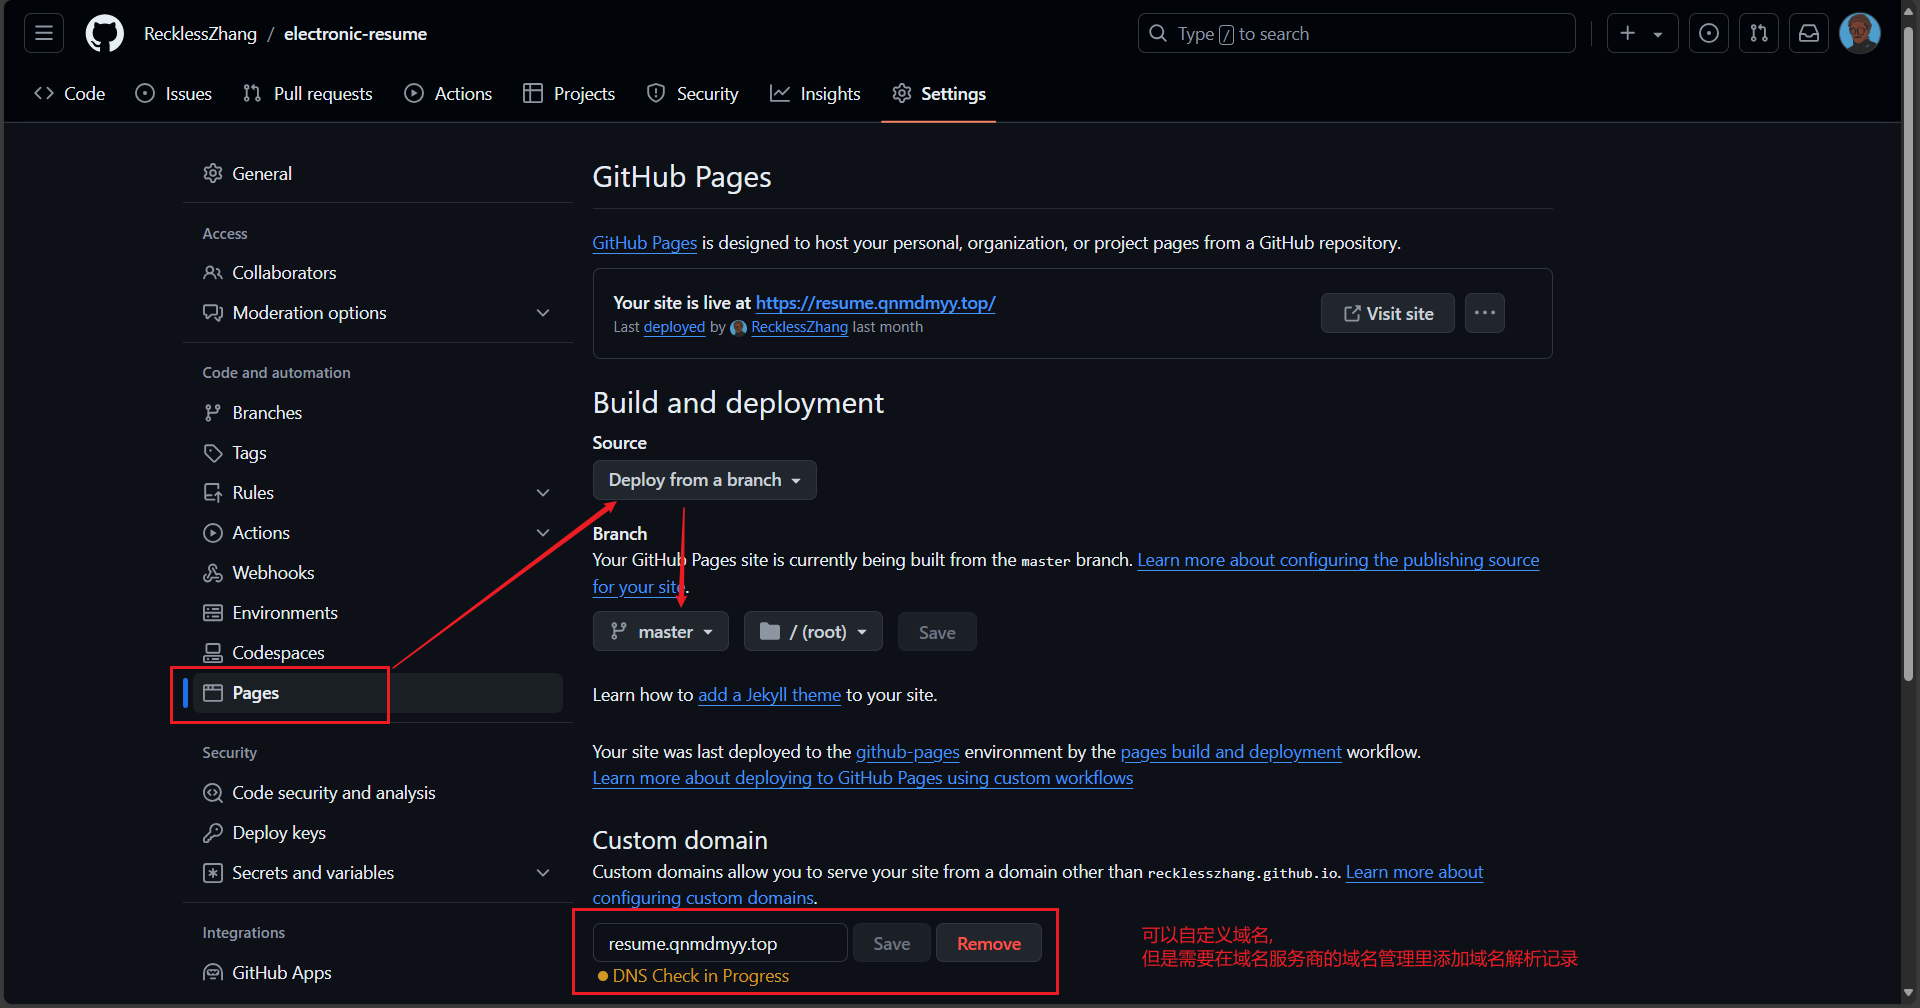1920x1008 pixels.
Task: Click the GitHub octocat logo
Action: (105, 33)
